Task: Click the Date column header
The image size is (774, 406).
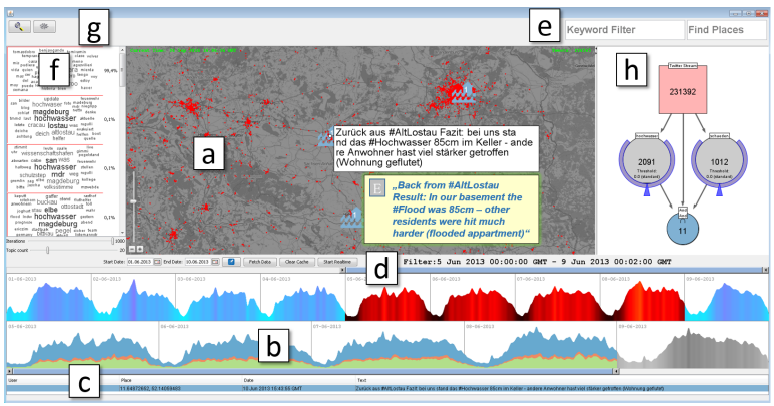Action: (x=299, y=380)
